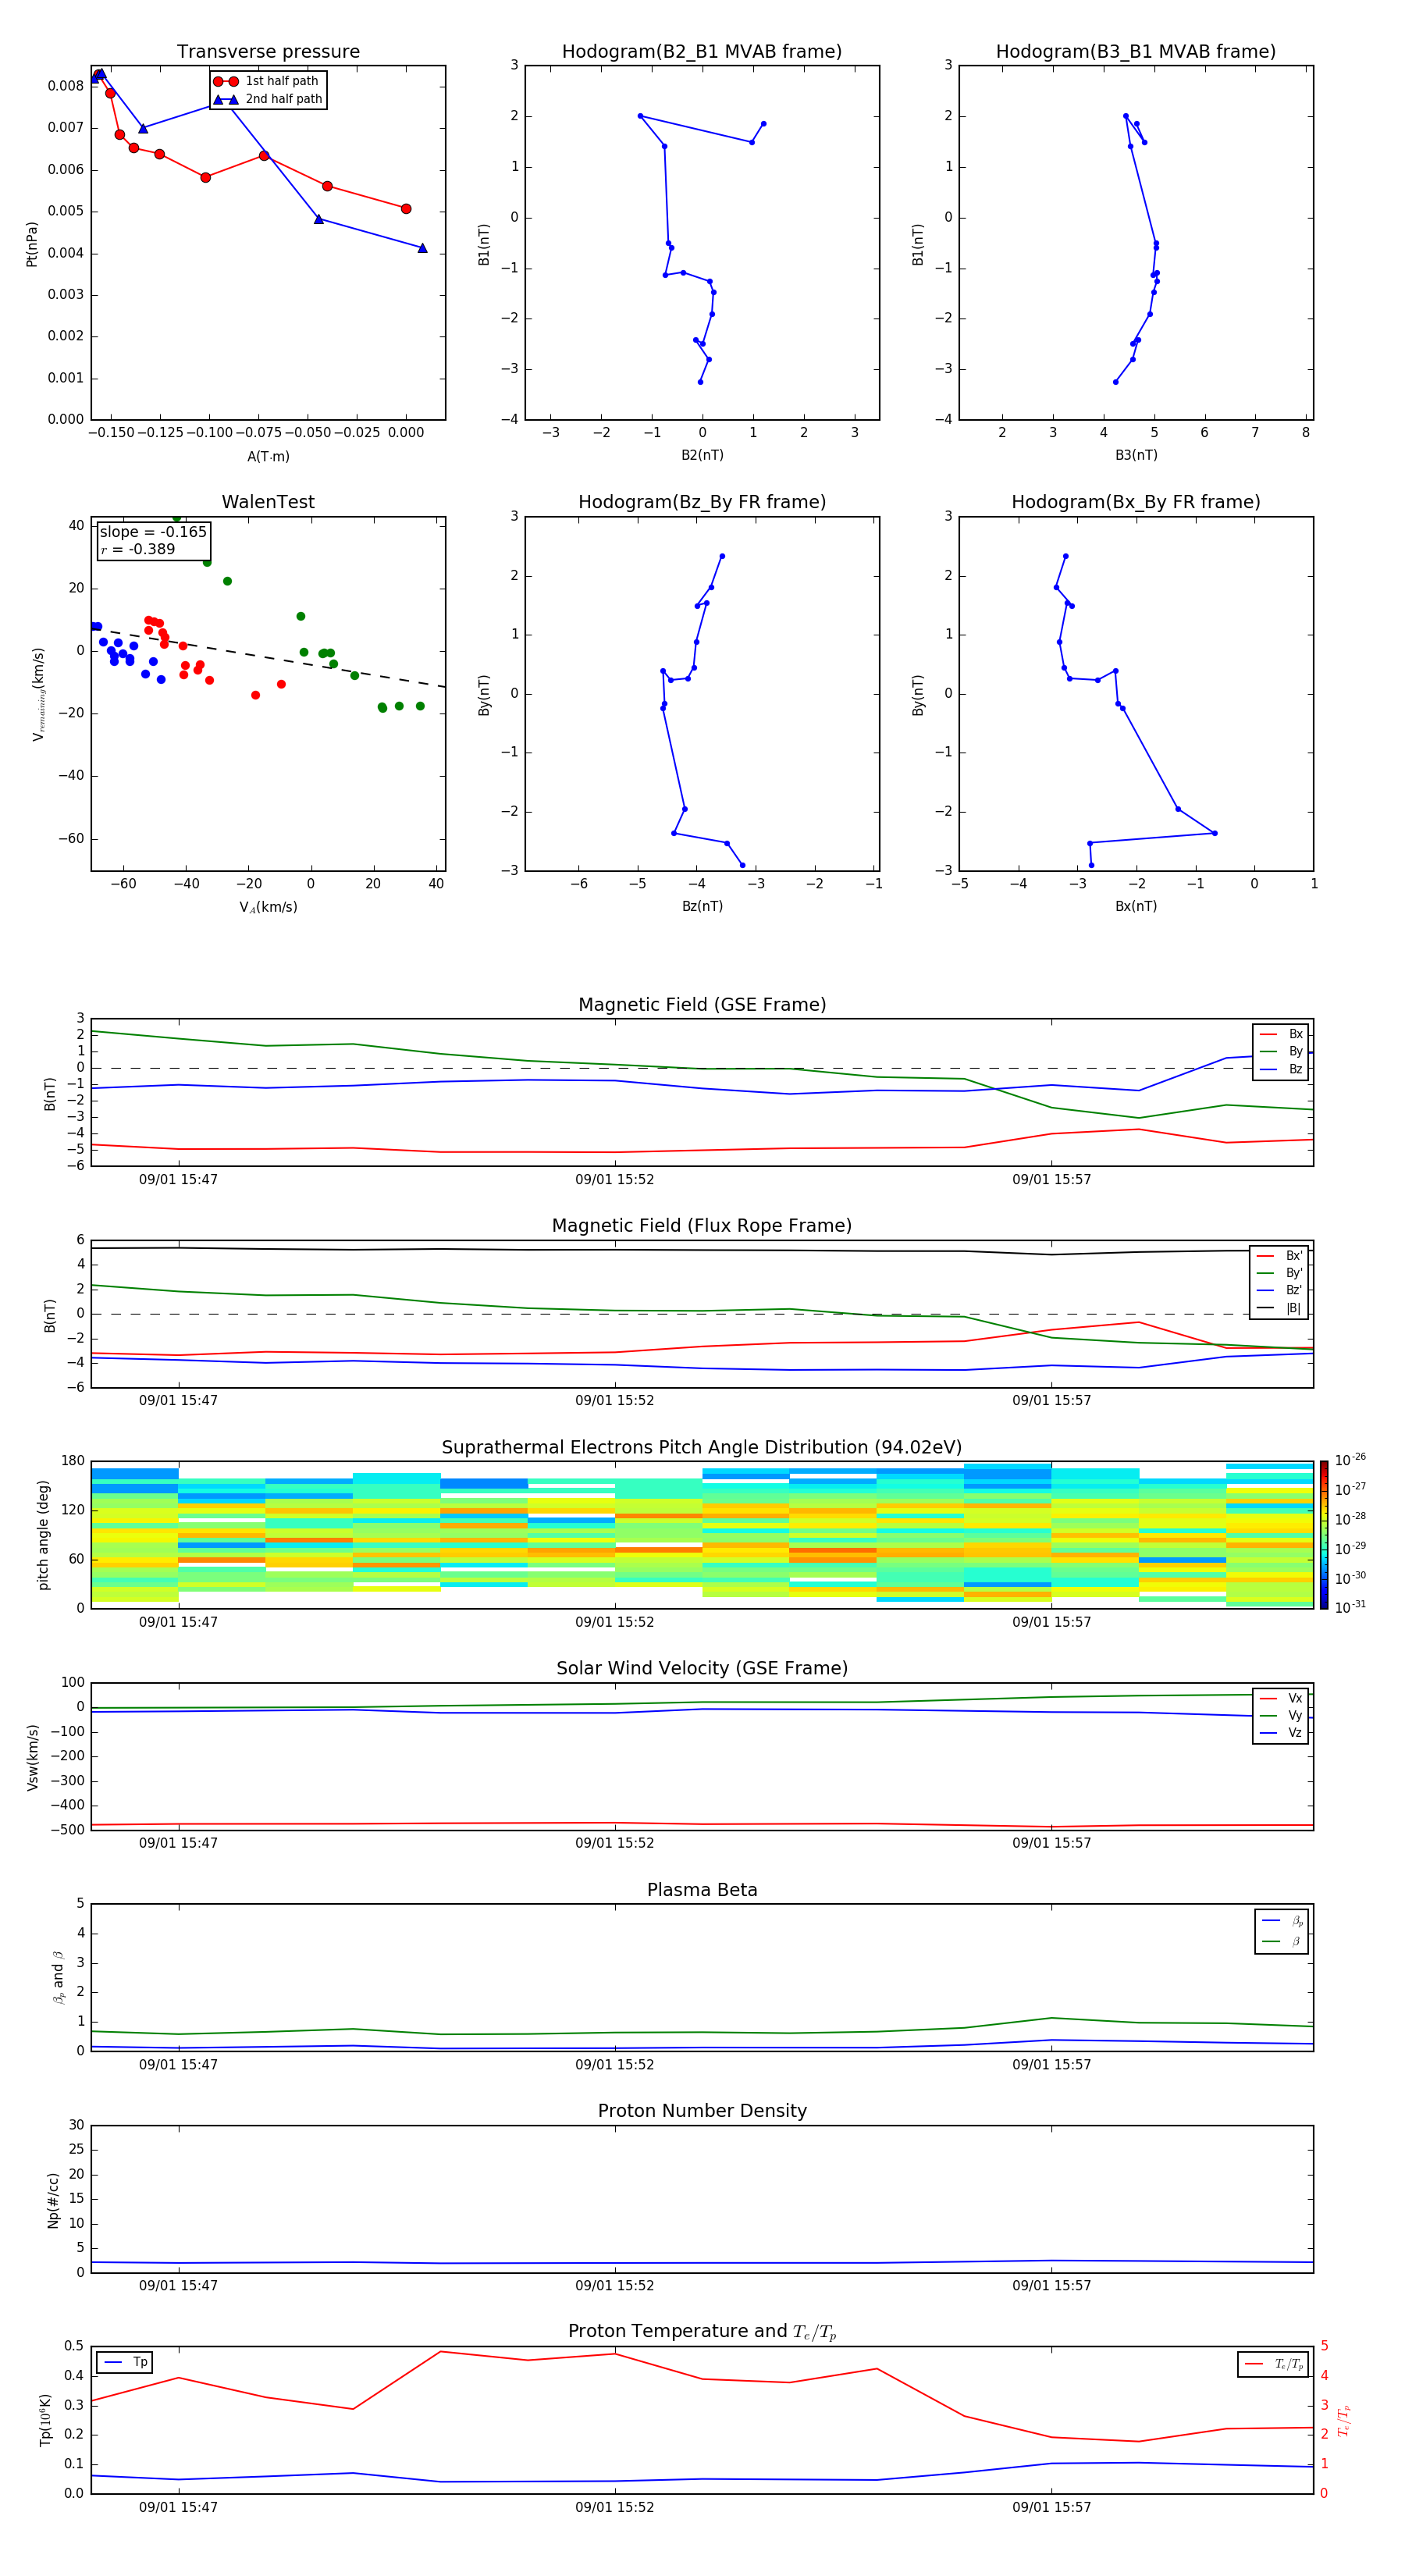Click 'Magnetic Field (Flux Rope Frame)' title
1405x2576 pixels.
(x=702, y=1226)
